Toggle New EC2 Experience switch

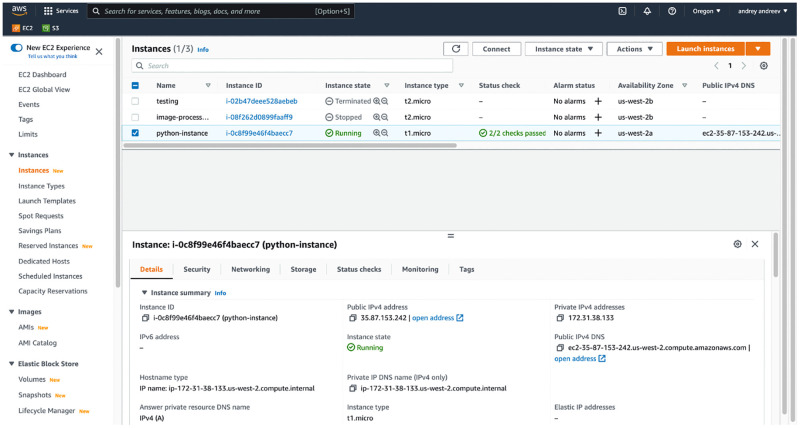coord(16,48)
